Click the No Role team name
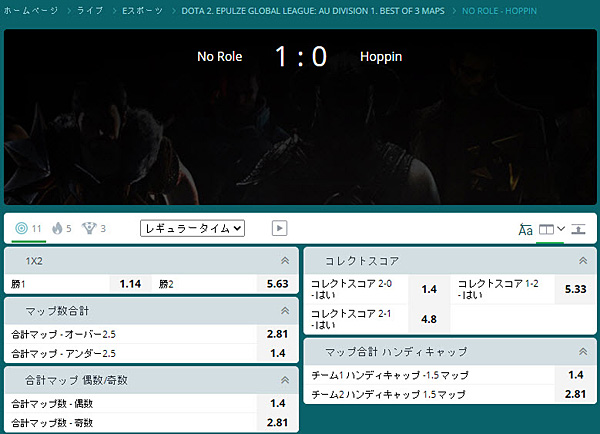The width and height of the screenshot is (600, 434). [x=220, y=57]
